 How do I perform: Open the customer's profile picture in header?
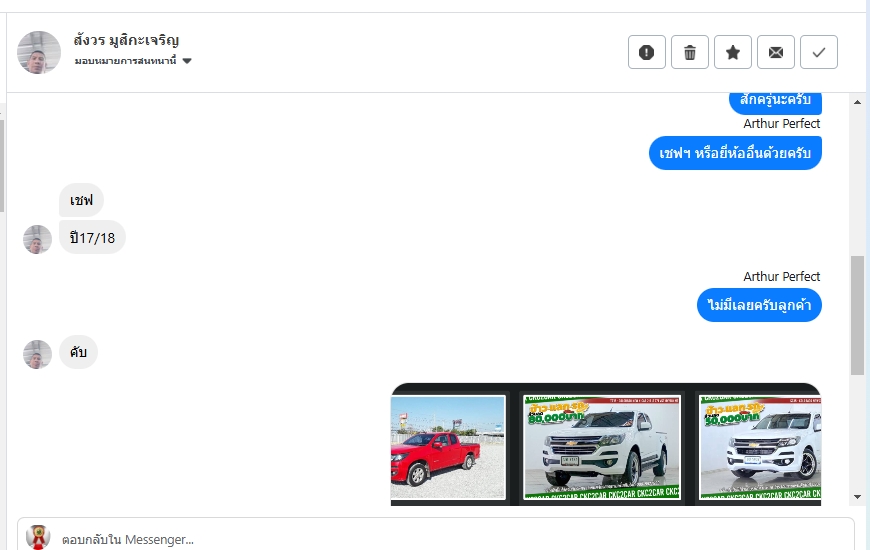(39, 52)
